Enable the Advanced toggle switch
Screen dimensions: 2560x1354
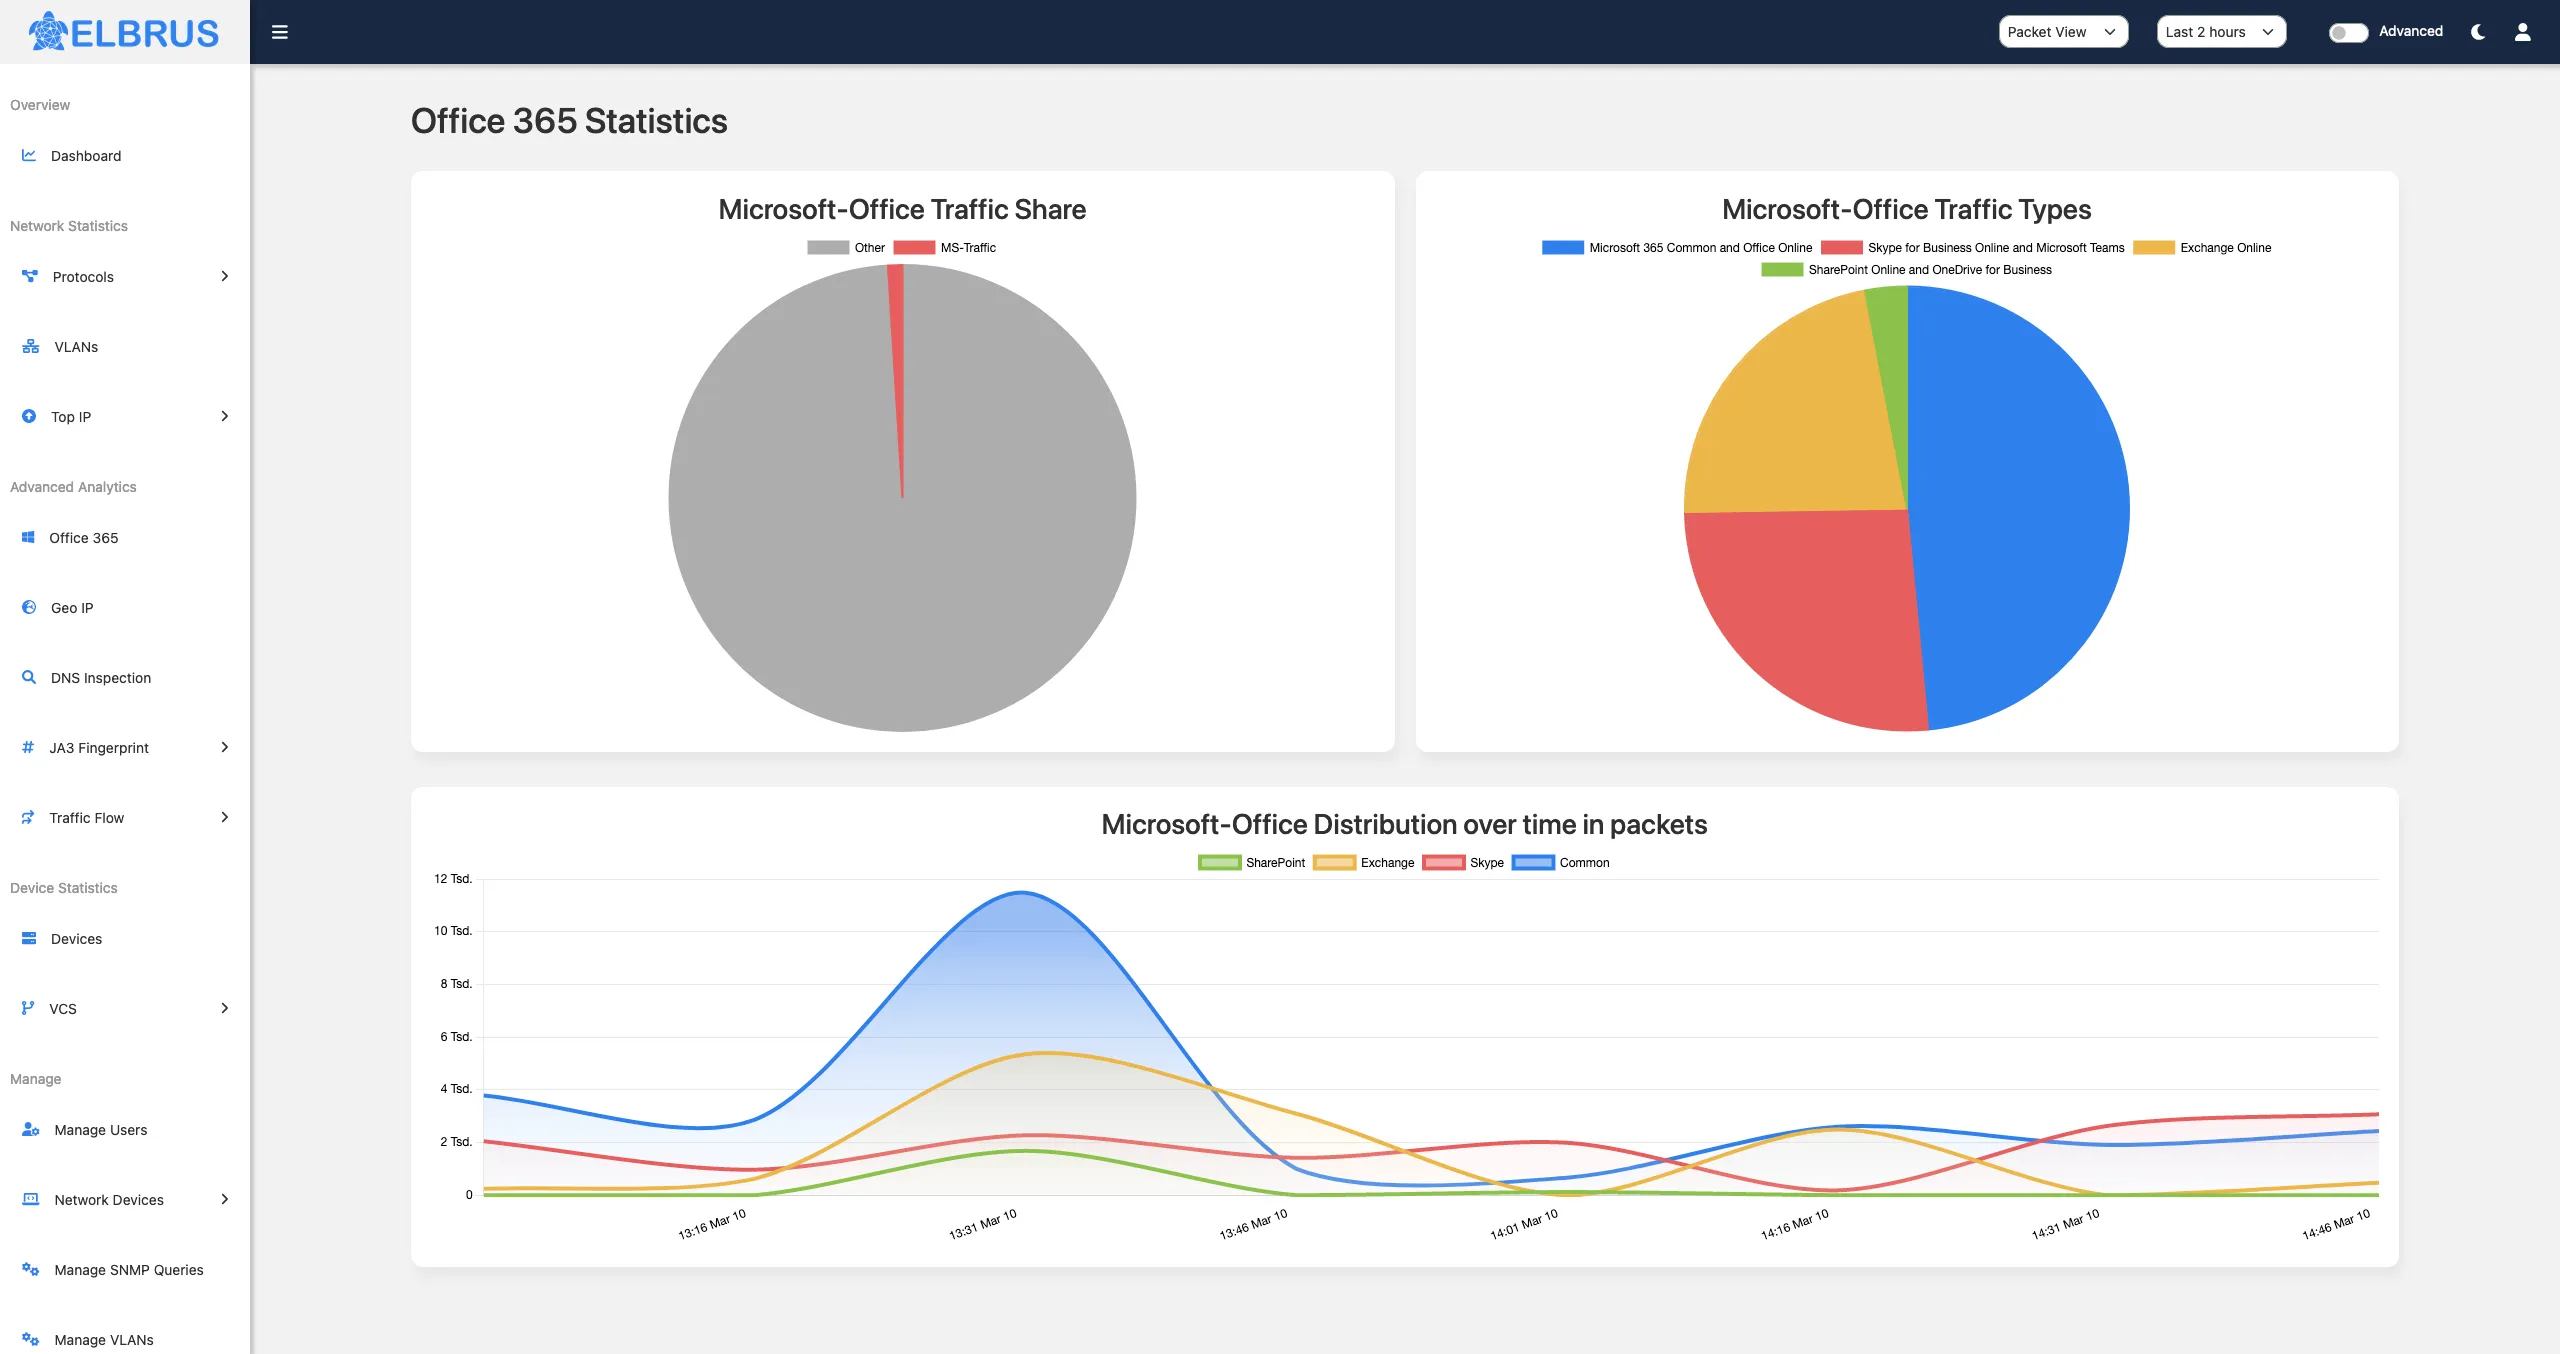click(2348, 32)
